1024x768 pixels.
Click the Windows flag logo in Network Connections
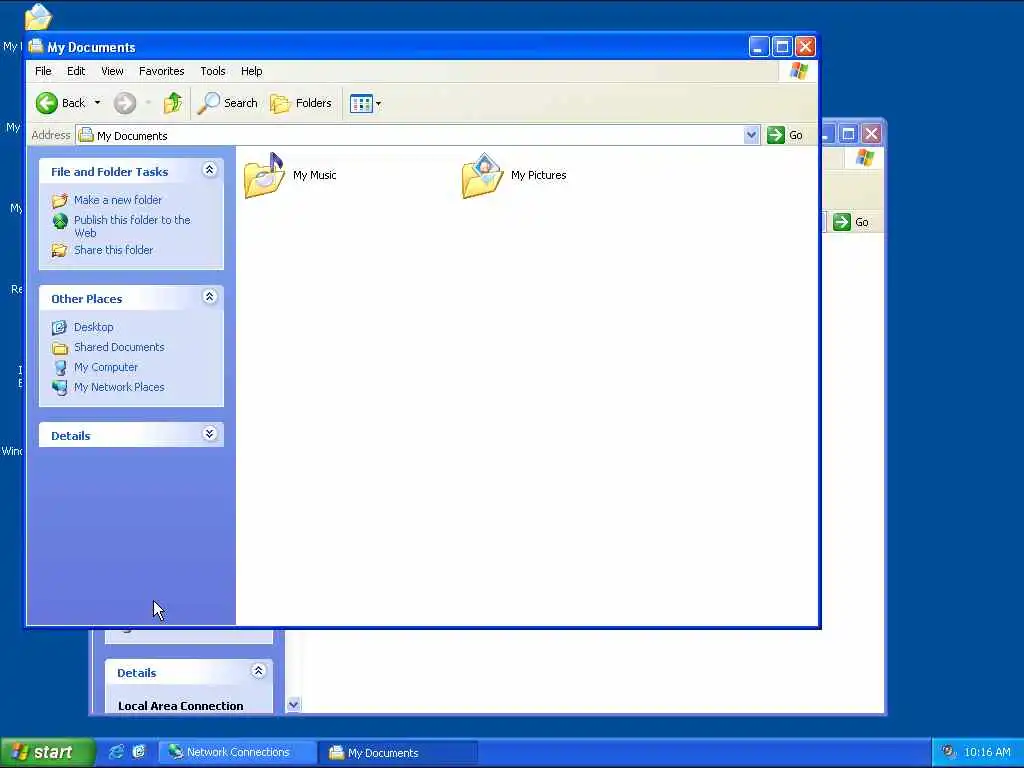tap(865, 158)
